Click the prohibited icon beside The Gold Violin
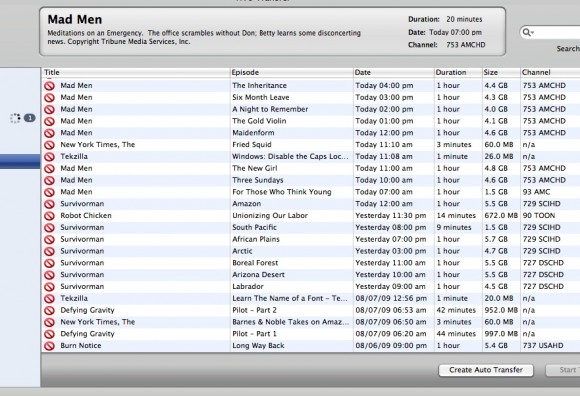580x396 pixels. pos(50,121)
